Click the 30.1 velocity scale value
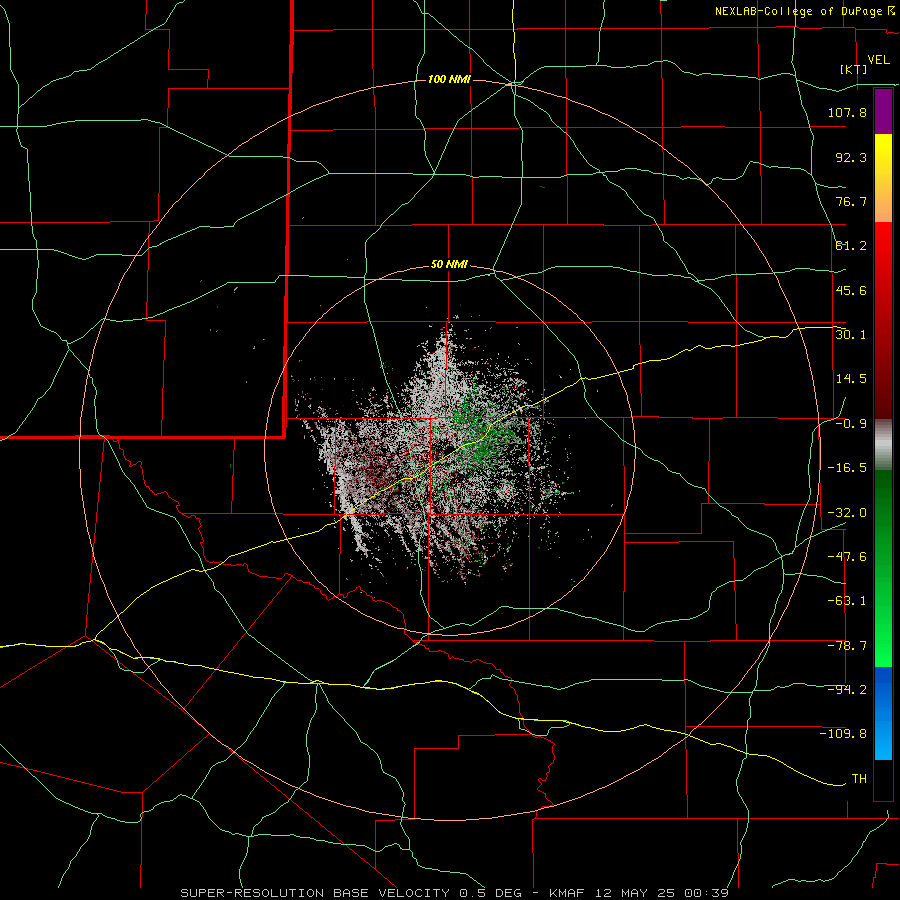The width and height of the screenshot is (900, 900). tap(851, 334)
